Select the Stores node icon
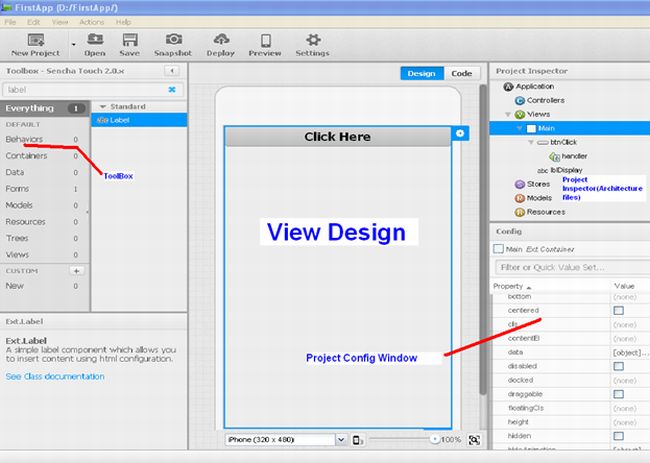Image resolution: width=650 pixels, height=463 pixels. [520, 184]
